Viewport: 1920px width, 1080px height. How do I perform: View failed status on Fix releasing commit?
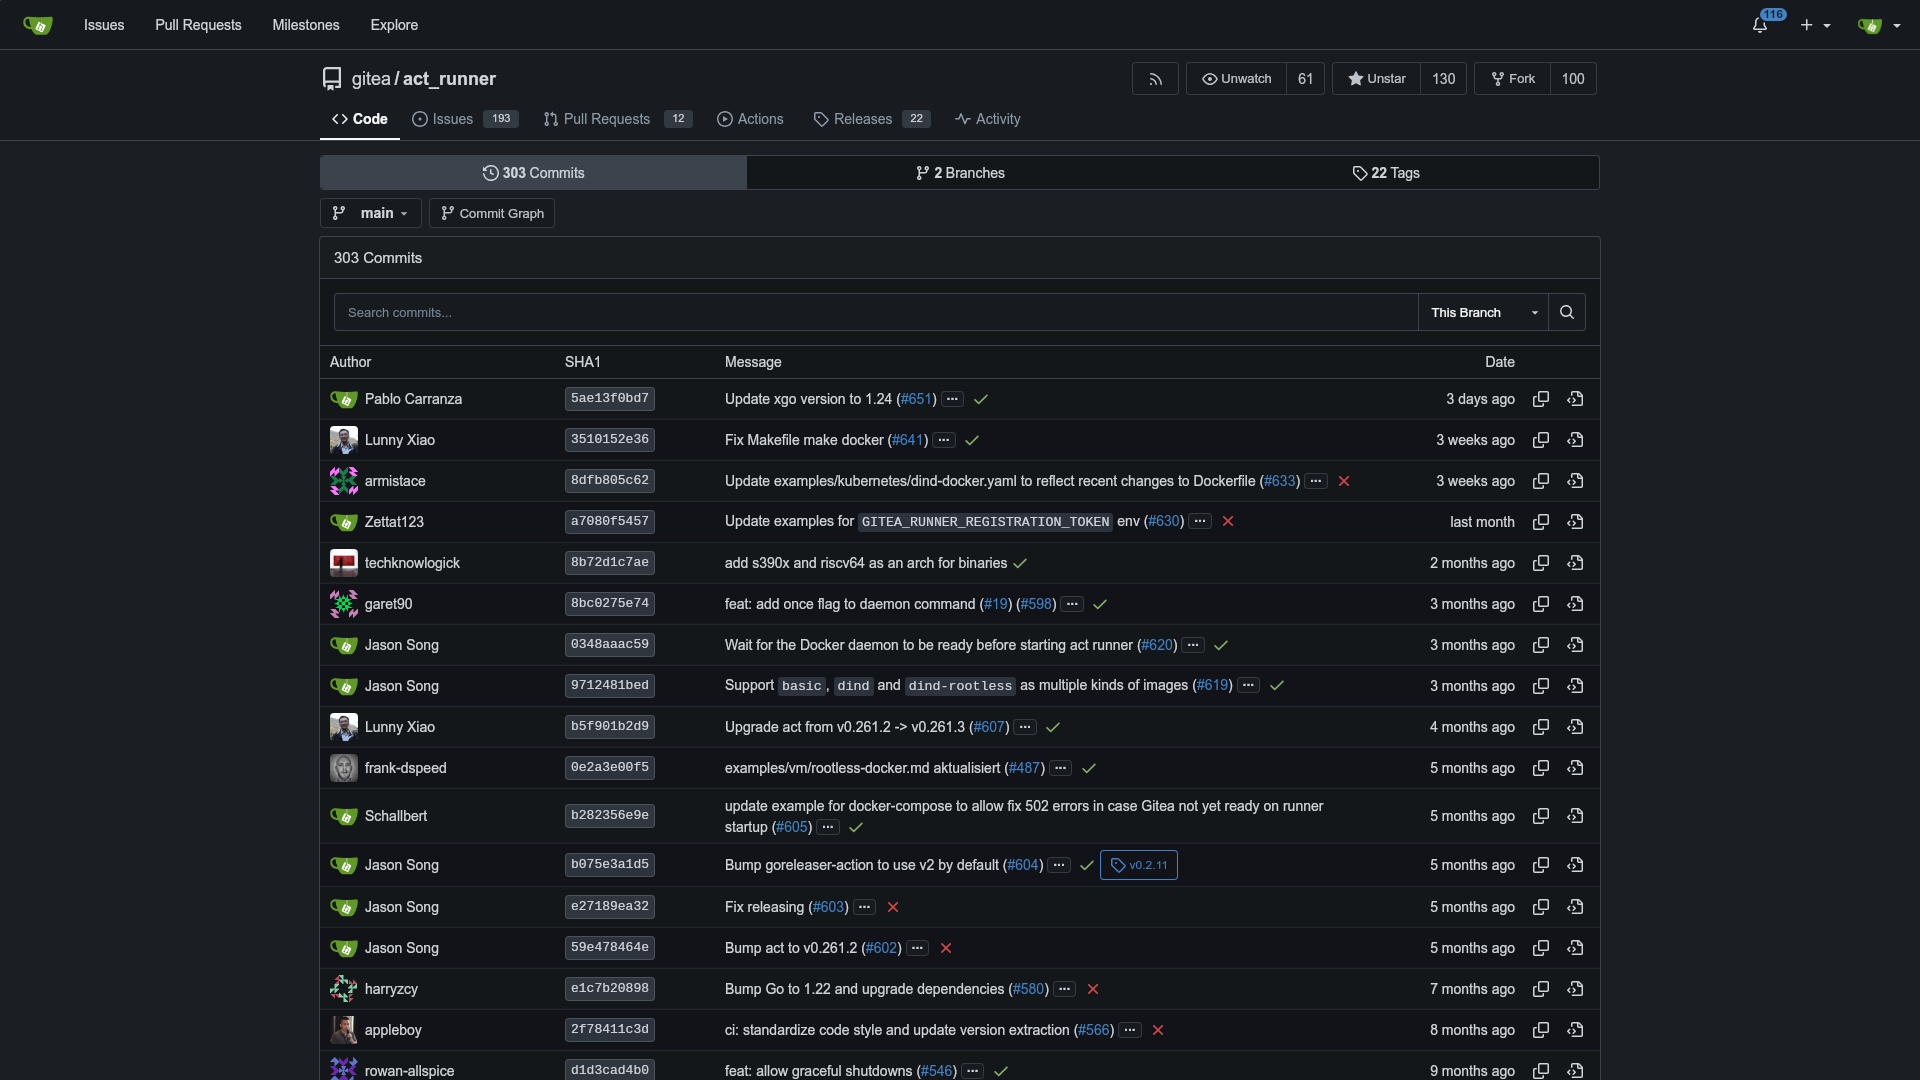click(893, 907)
